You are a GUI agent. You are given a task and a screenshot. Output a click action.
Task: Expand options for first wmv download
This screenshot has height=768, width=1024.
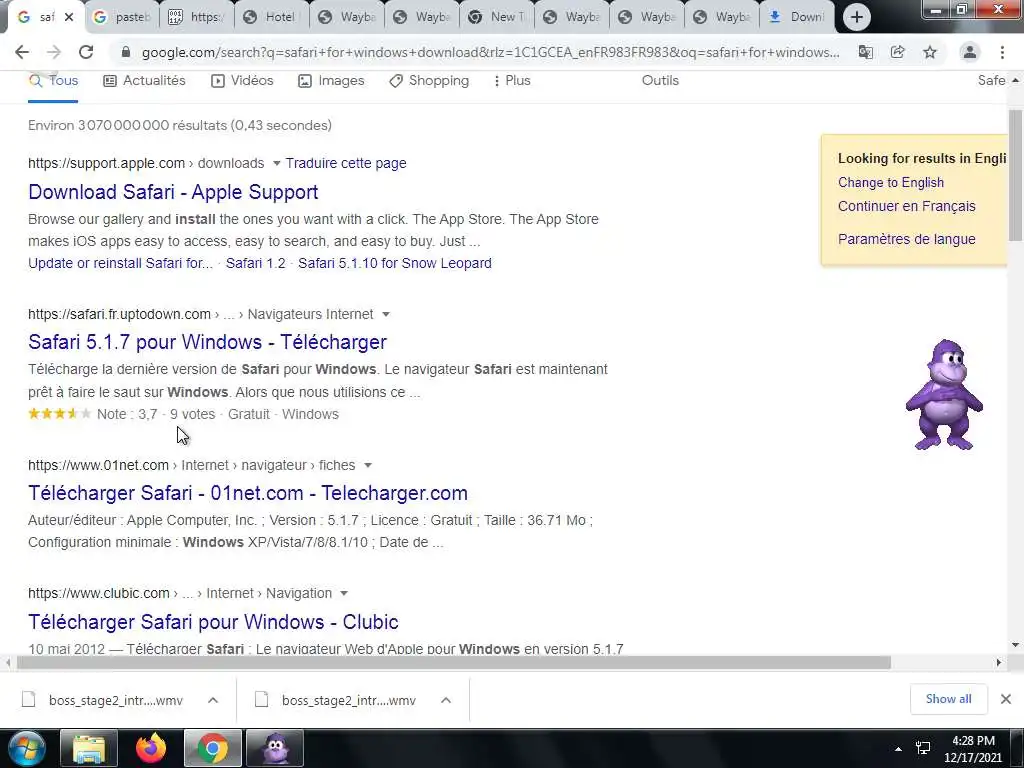click(213, 700)
